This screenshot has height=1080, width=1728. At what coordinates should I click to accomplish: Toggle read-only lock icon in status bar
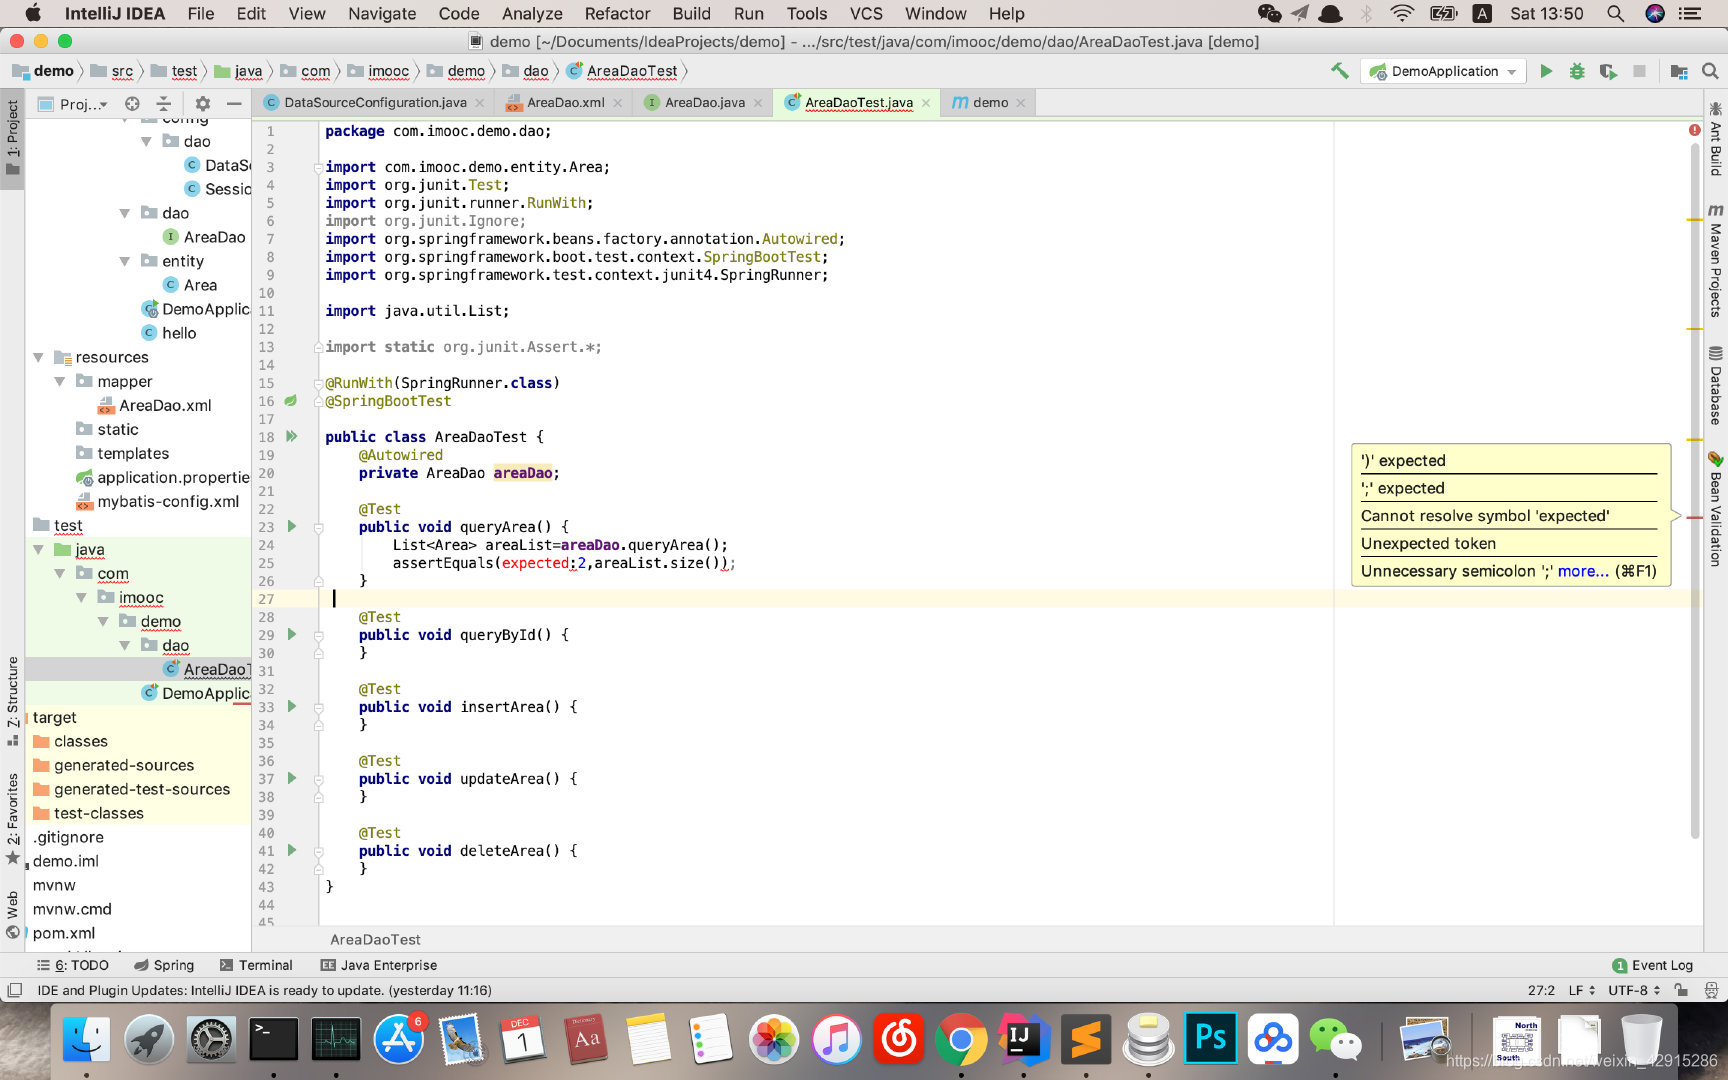(x=1681, y=990)
